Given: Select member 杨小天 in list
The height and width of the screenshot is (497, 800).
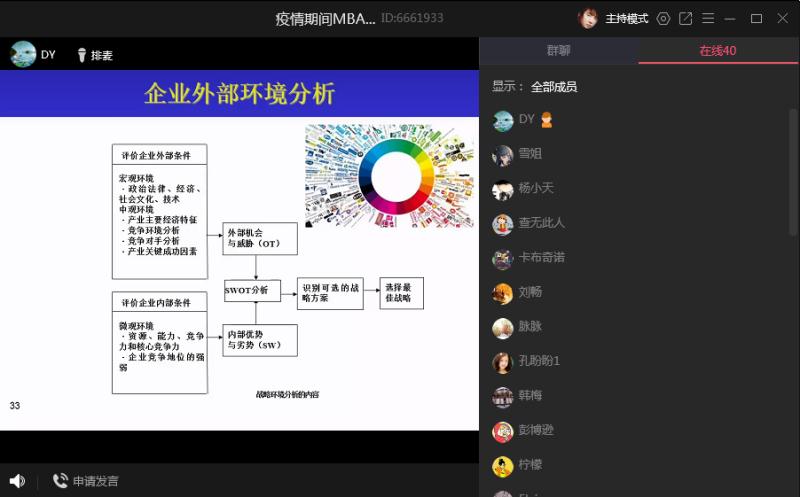Looking at the screenshot, I should (x=535, y=189).
